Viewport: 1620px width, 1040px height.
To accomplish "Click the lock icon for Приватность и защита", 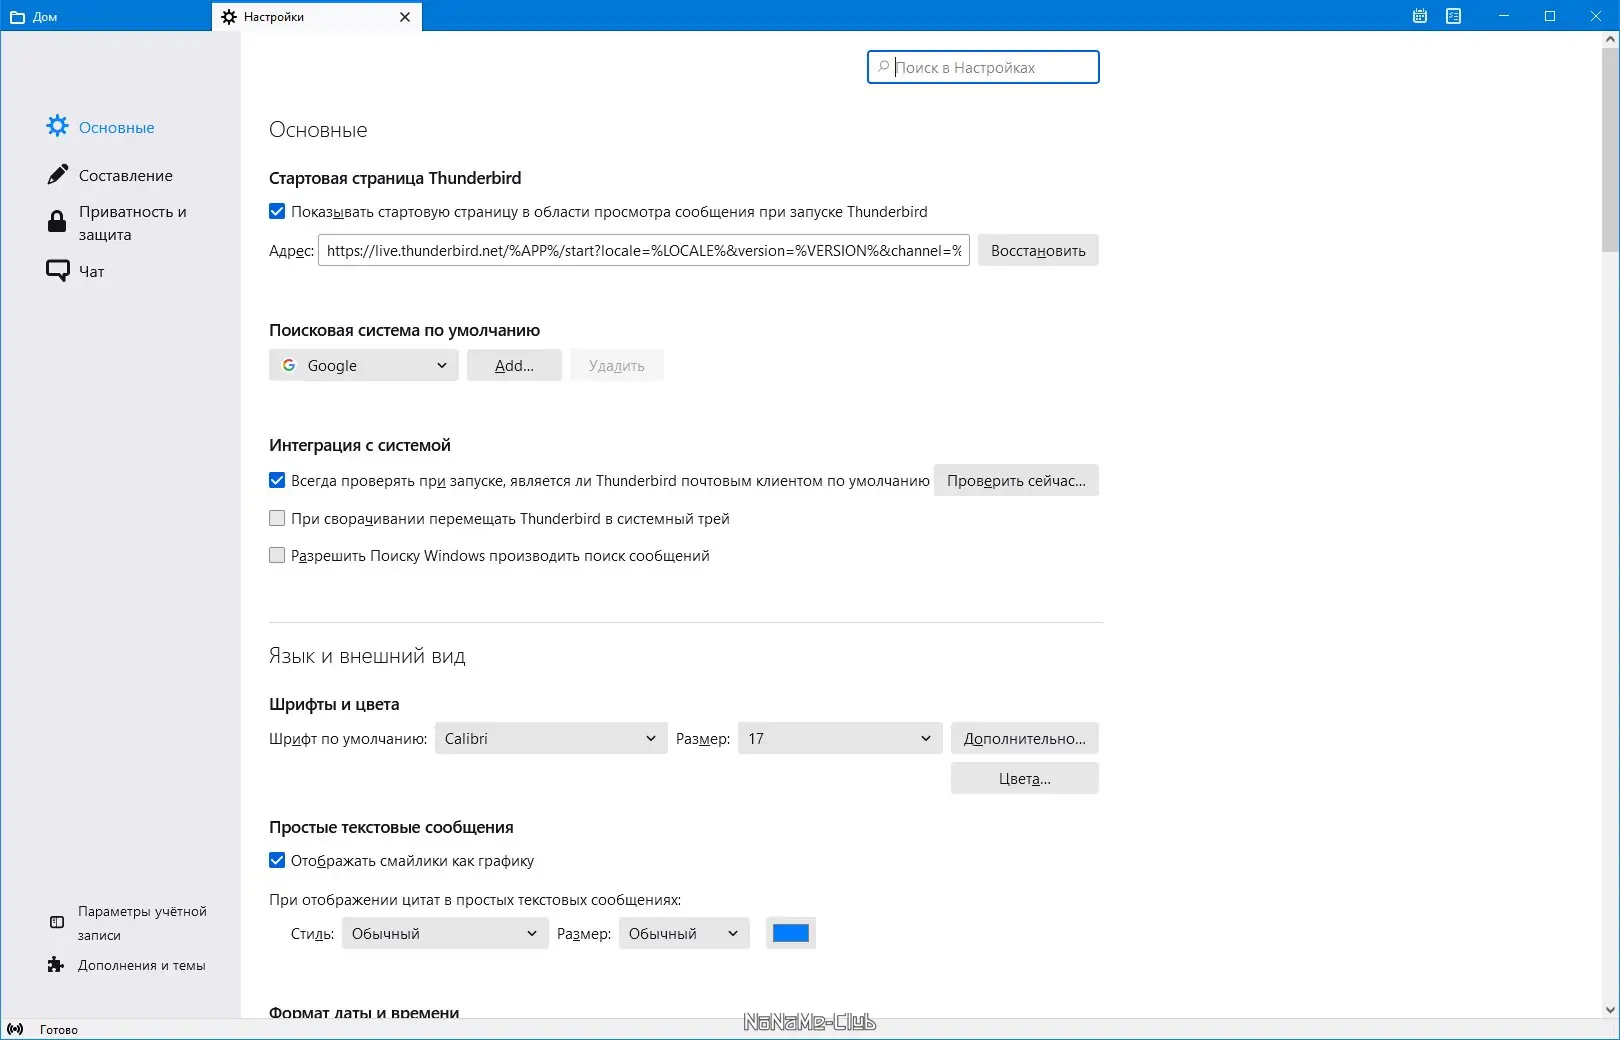I will 57,222.
